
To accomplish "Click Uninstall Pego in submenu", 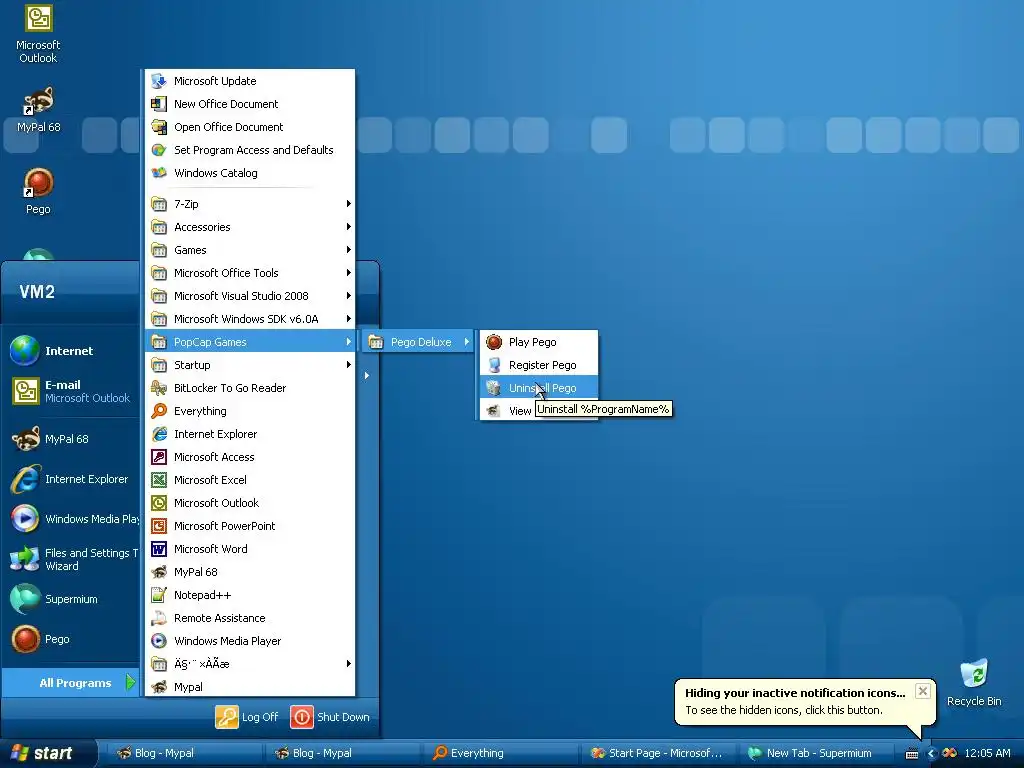I will coord(539,388).
